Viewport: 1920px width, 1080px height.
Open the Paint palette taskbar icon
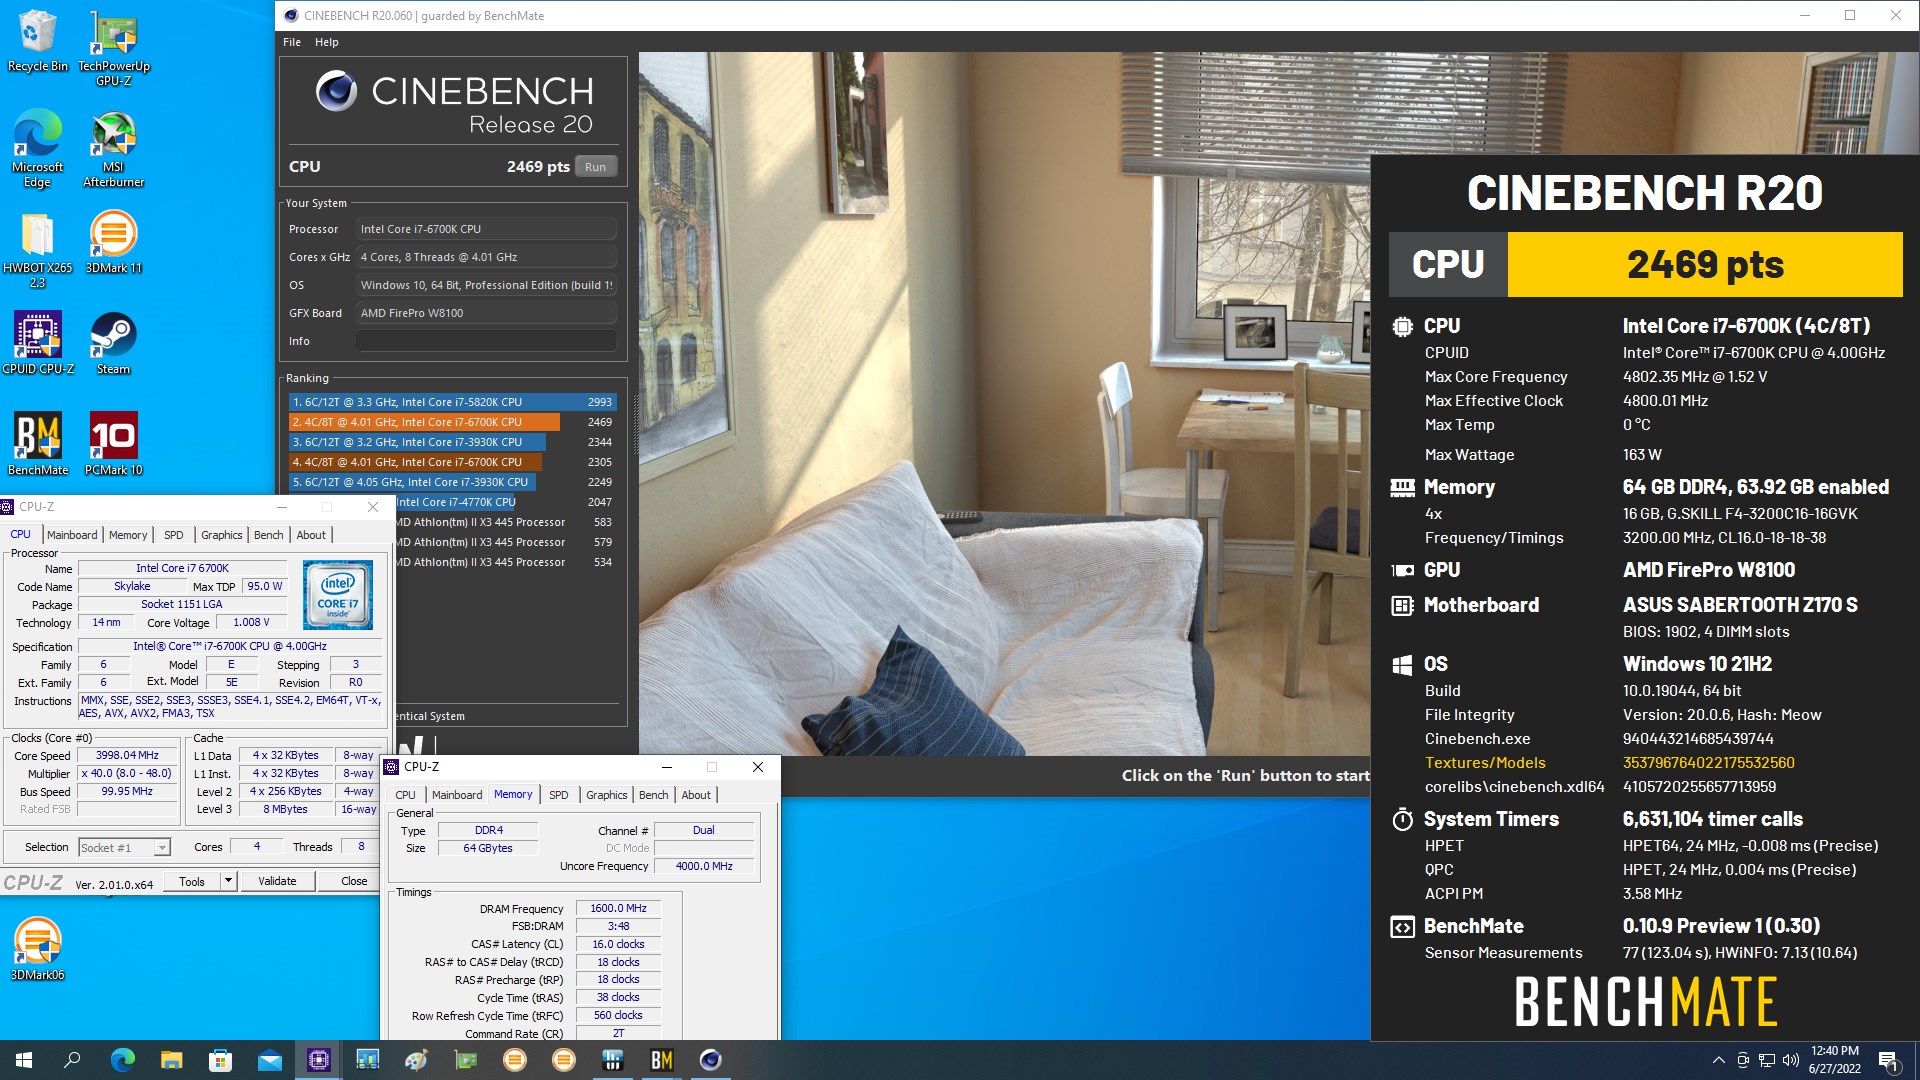[x=416, y=1060]
